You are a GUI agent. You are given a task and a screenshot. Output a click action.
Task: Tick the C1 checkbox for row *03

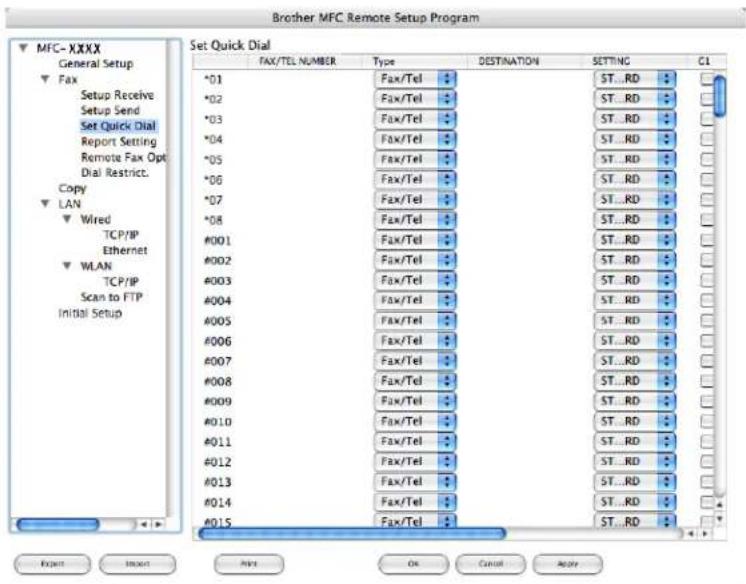click(x=707, y=119)
